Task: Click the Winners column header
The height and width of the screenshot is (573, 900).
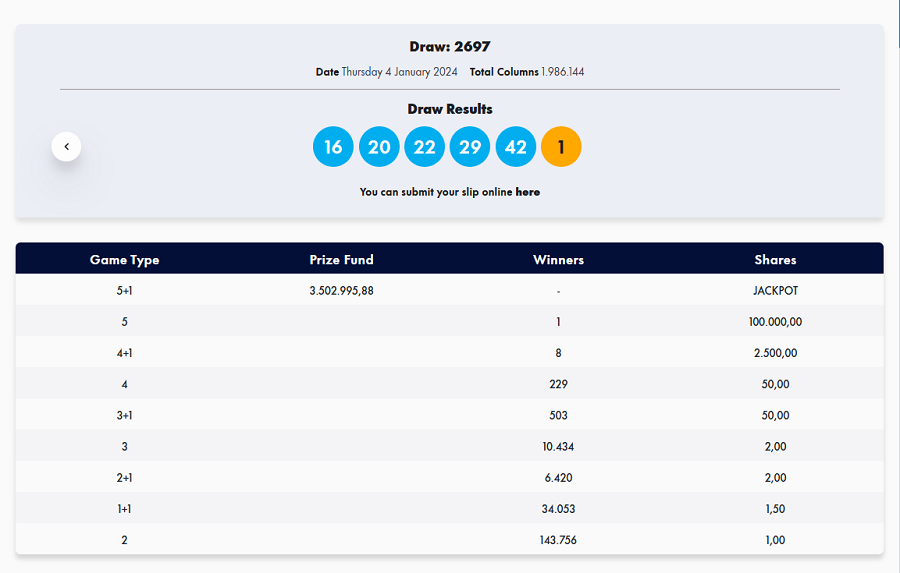Action: pos(558,260)
